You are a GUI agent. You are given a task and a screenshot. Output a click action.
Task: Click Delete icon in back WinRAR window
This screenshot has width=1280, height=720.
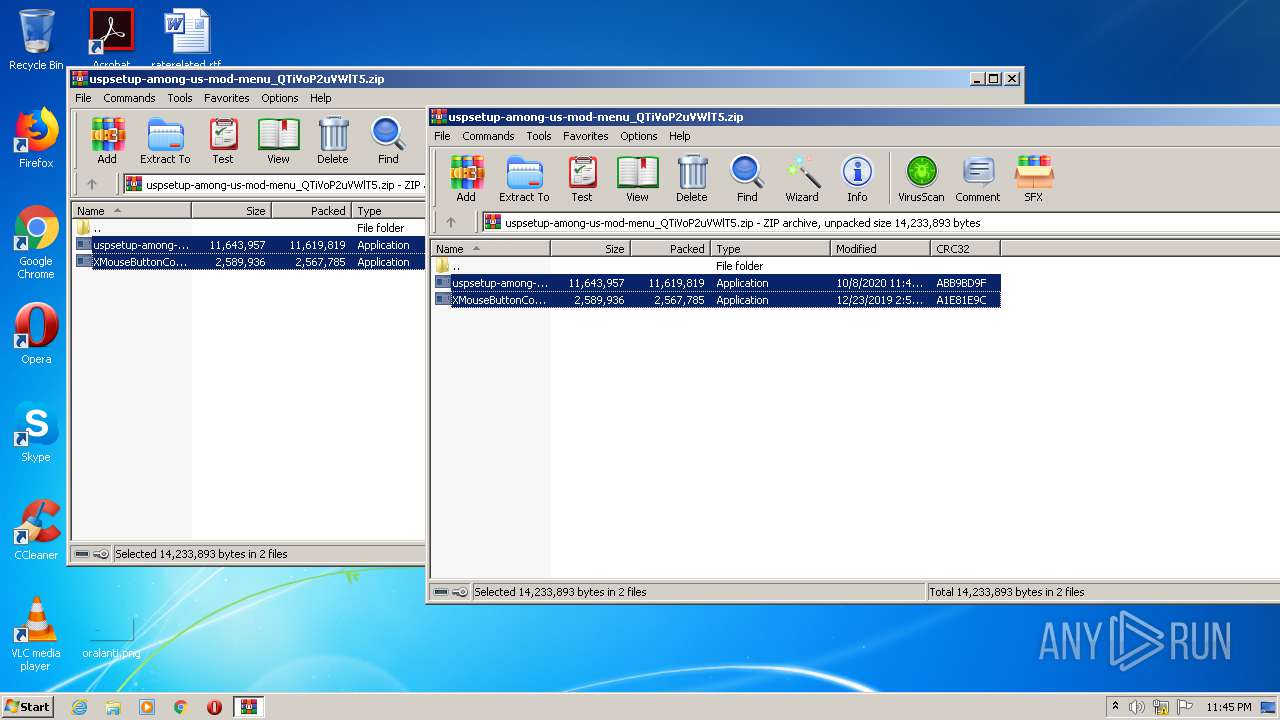pos(333,141)
